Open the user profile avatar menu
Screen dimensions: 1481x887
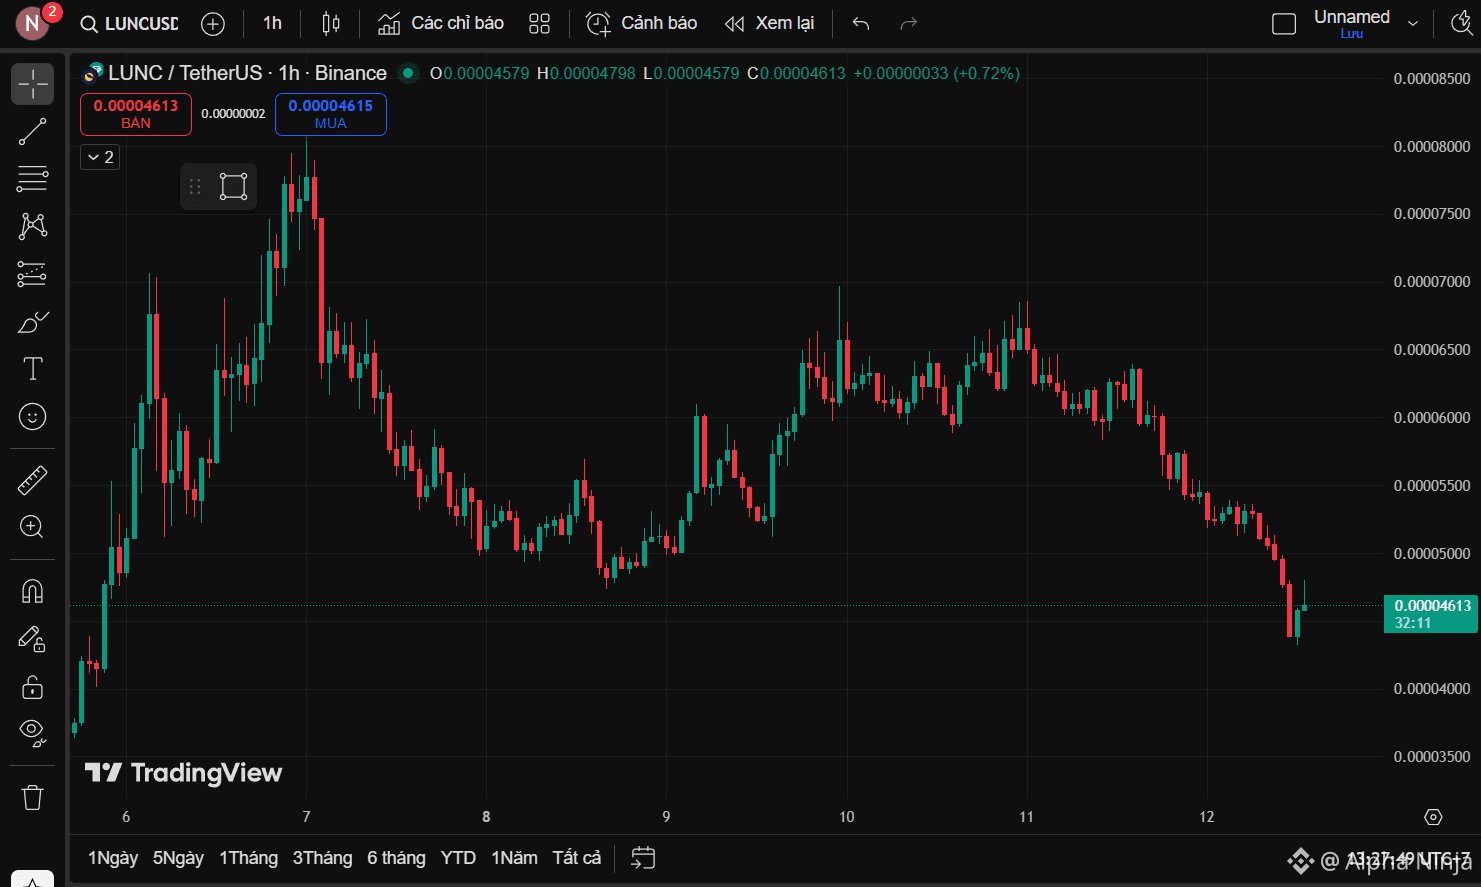[32, 24]
